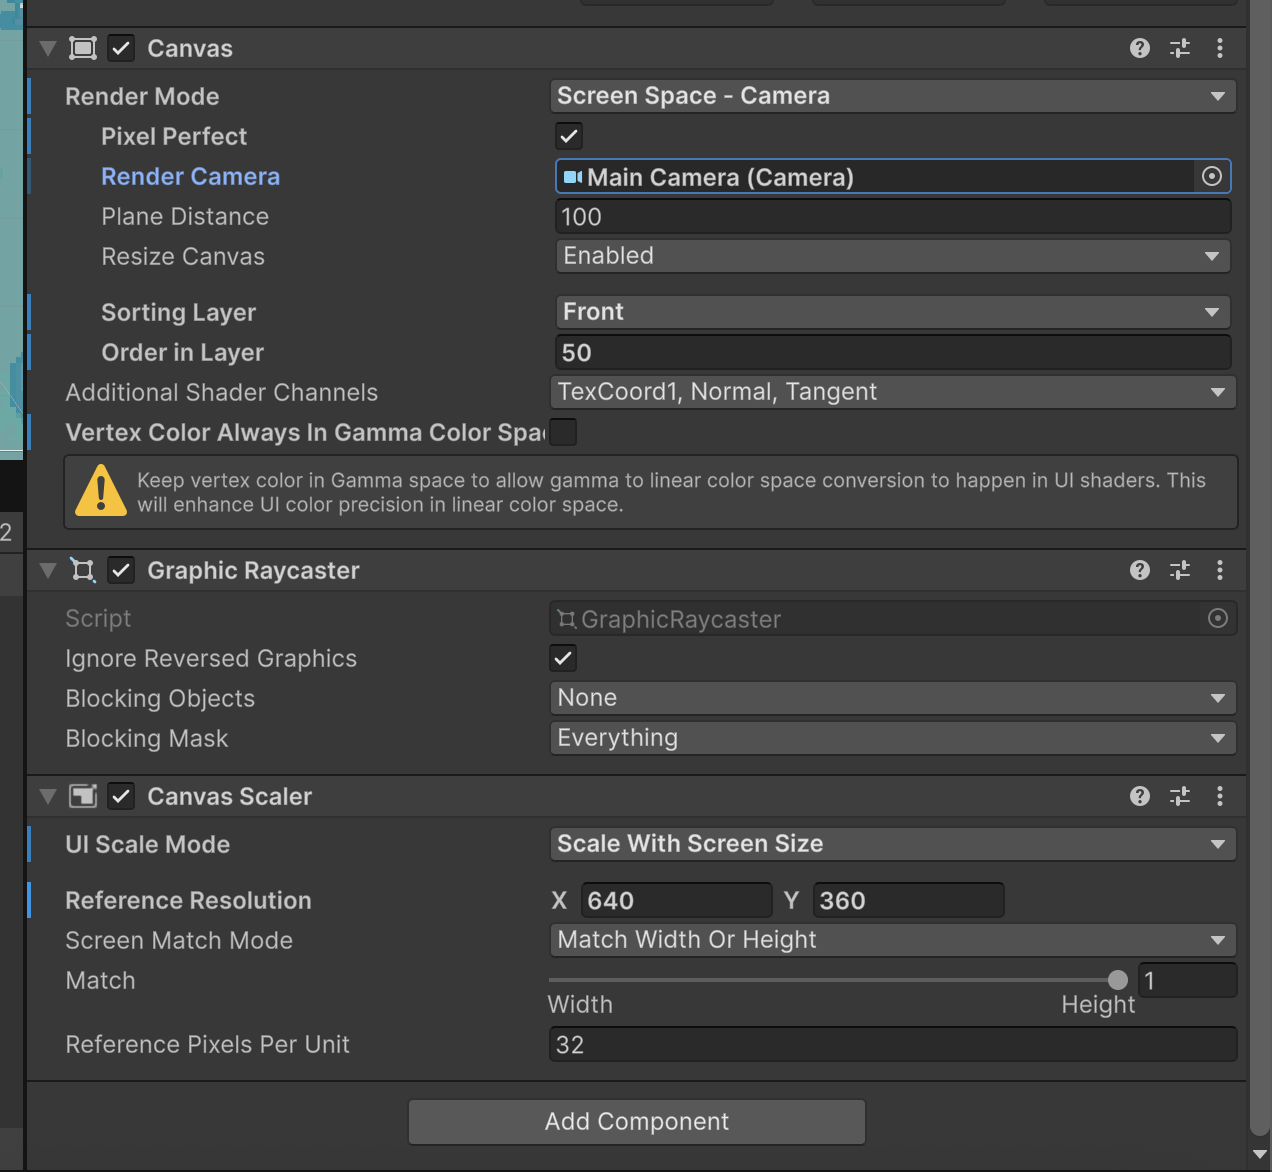Collapse the Canvas Scaler foldout arrow
1272x1172 pixels.
pos(47,796)
